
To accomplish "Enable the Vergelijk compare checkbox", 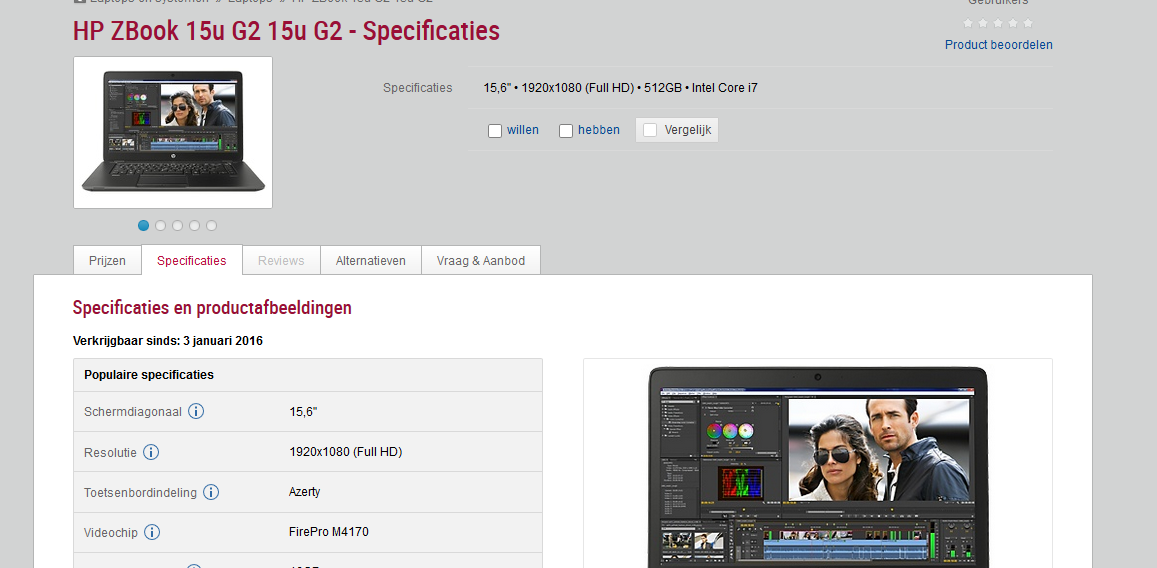I will tap(650, 130).
